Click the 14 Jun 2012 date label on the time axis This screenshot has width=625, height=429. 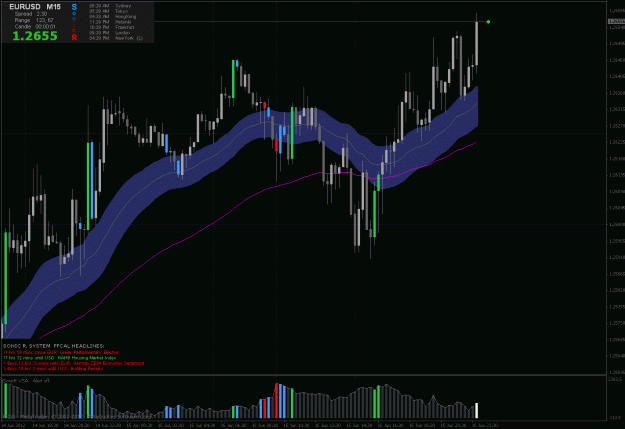pyautogui.click(x=14, y=425)
